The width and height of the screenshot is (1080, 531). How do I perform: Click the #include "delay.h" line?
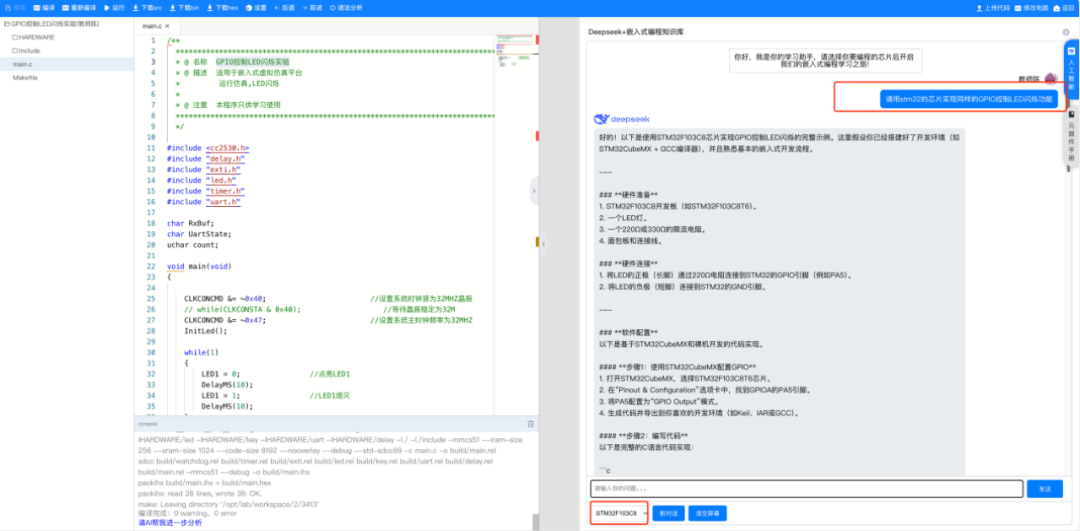[x=206, y=158]
